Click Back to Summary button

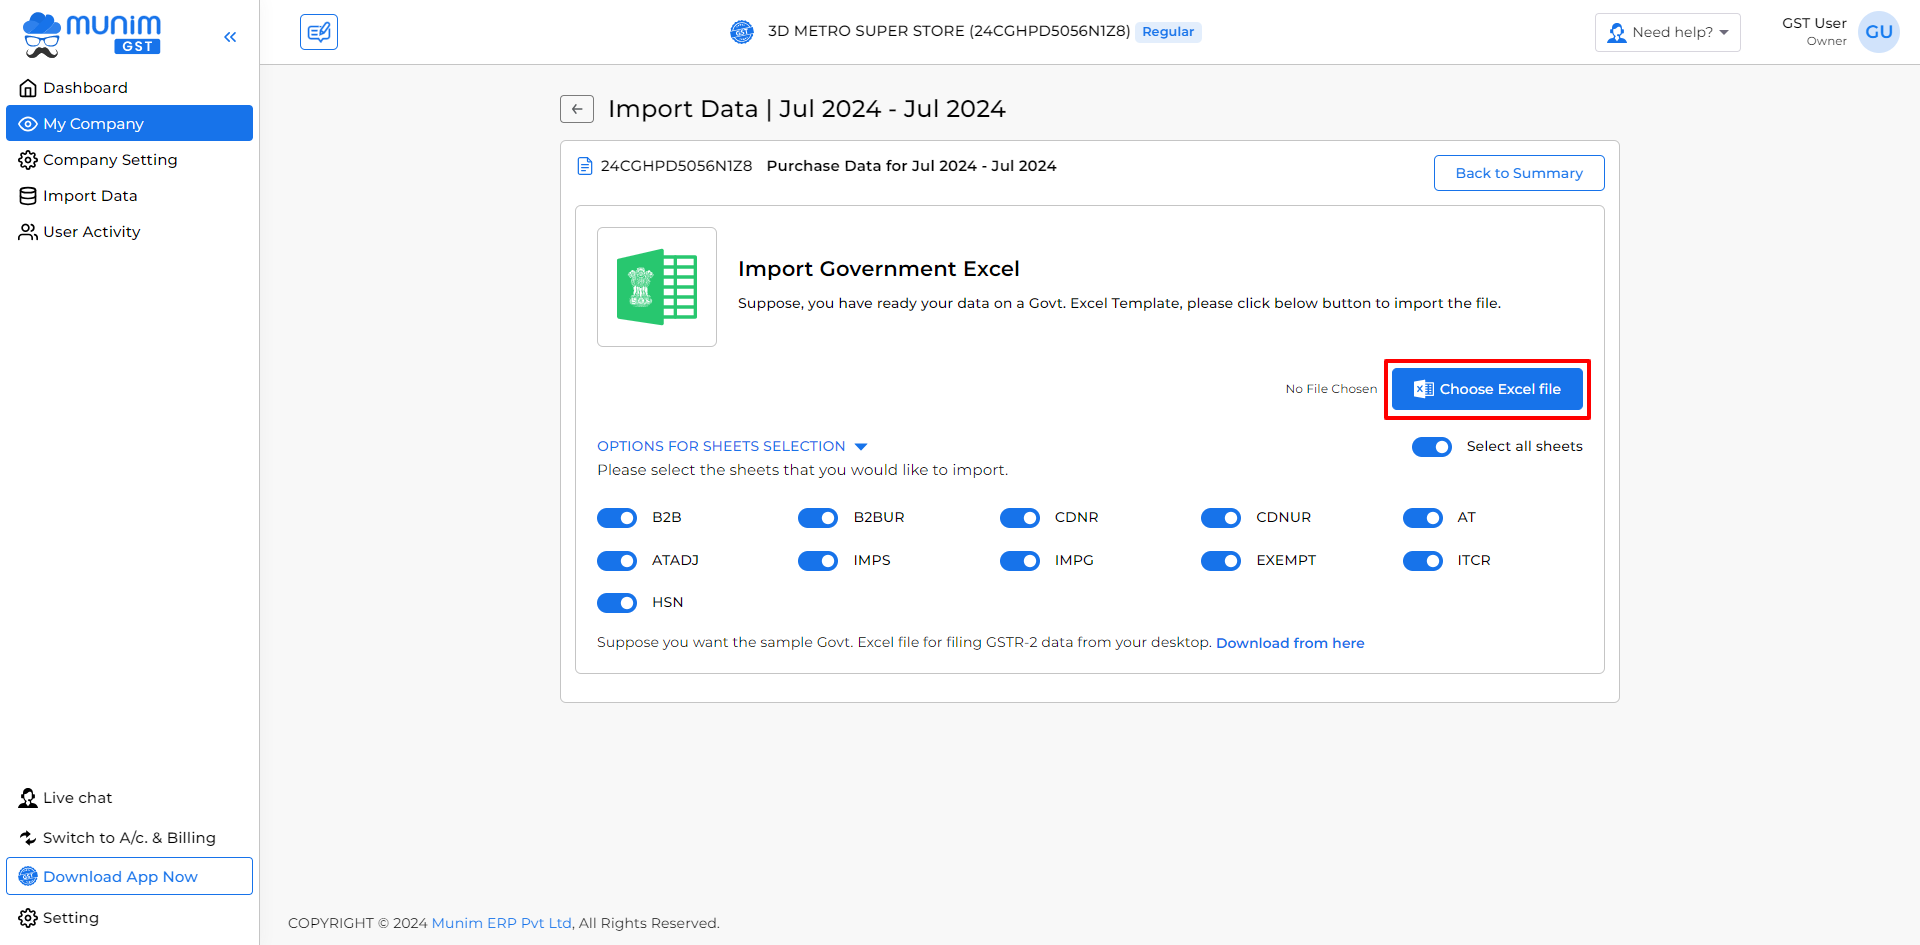[1519, 173]
